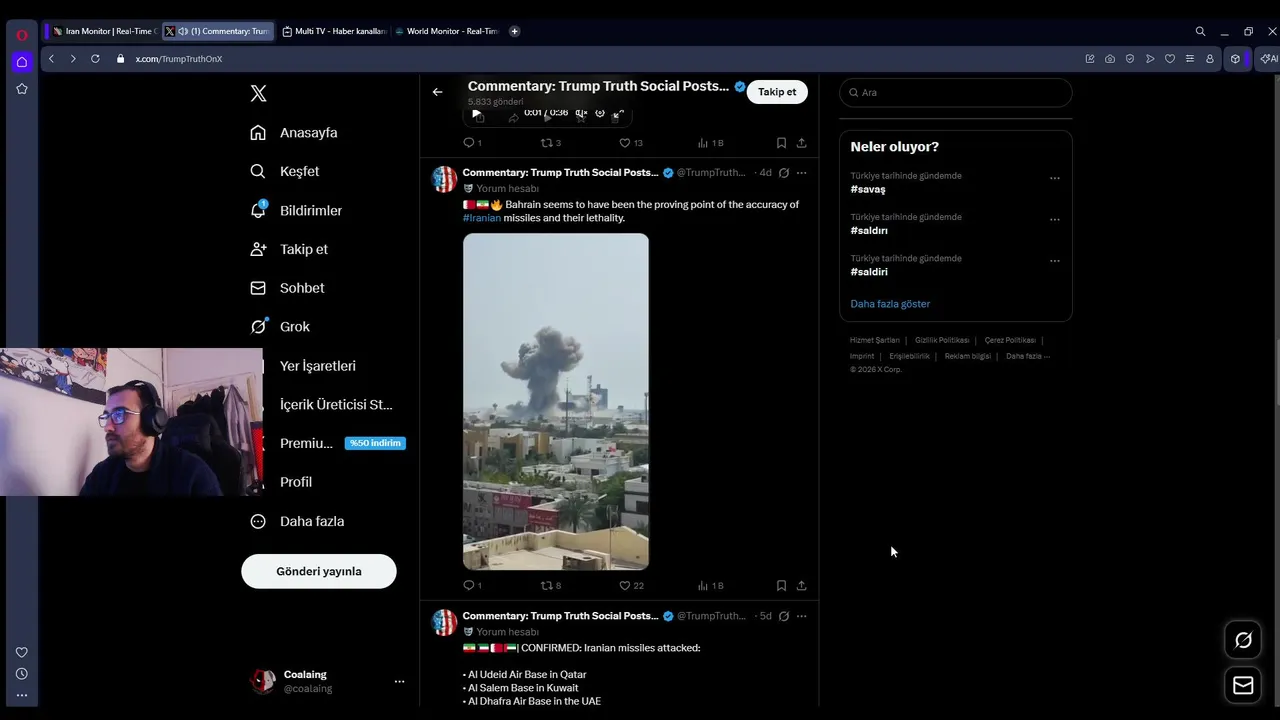
Task: Open options for the #saldırı trend
Action: click(1054, 219)
